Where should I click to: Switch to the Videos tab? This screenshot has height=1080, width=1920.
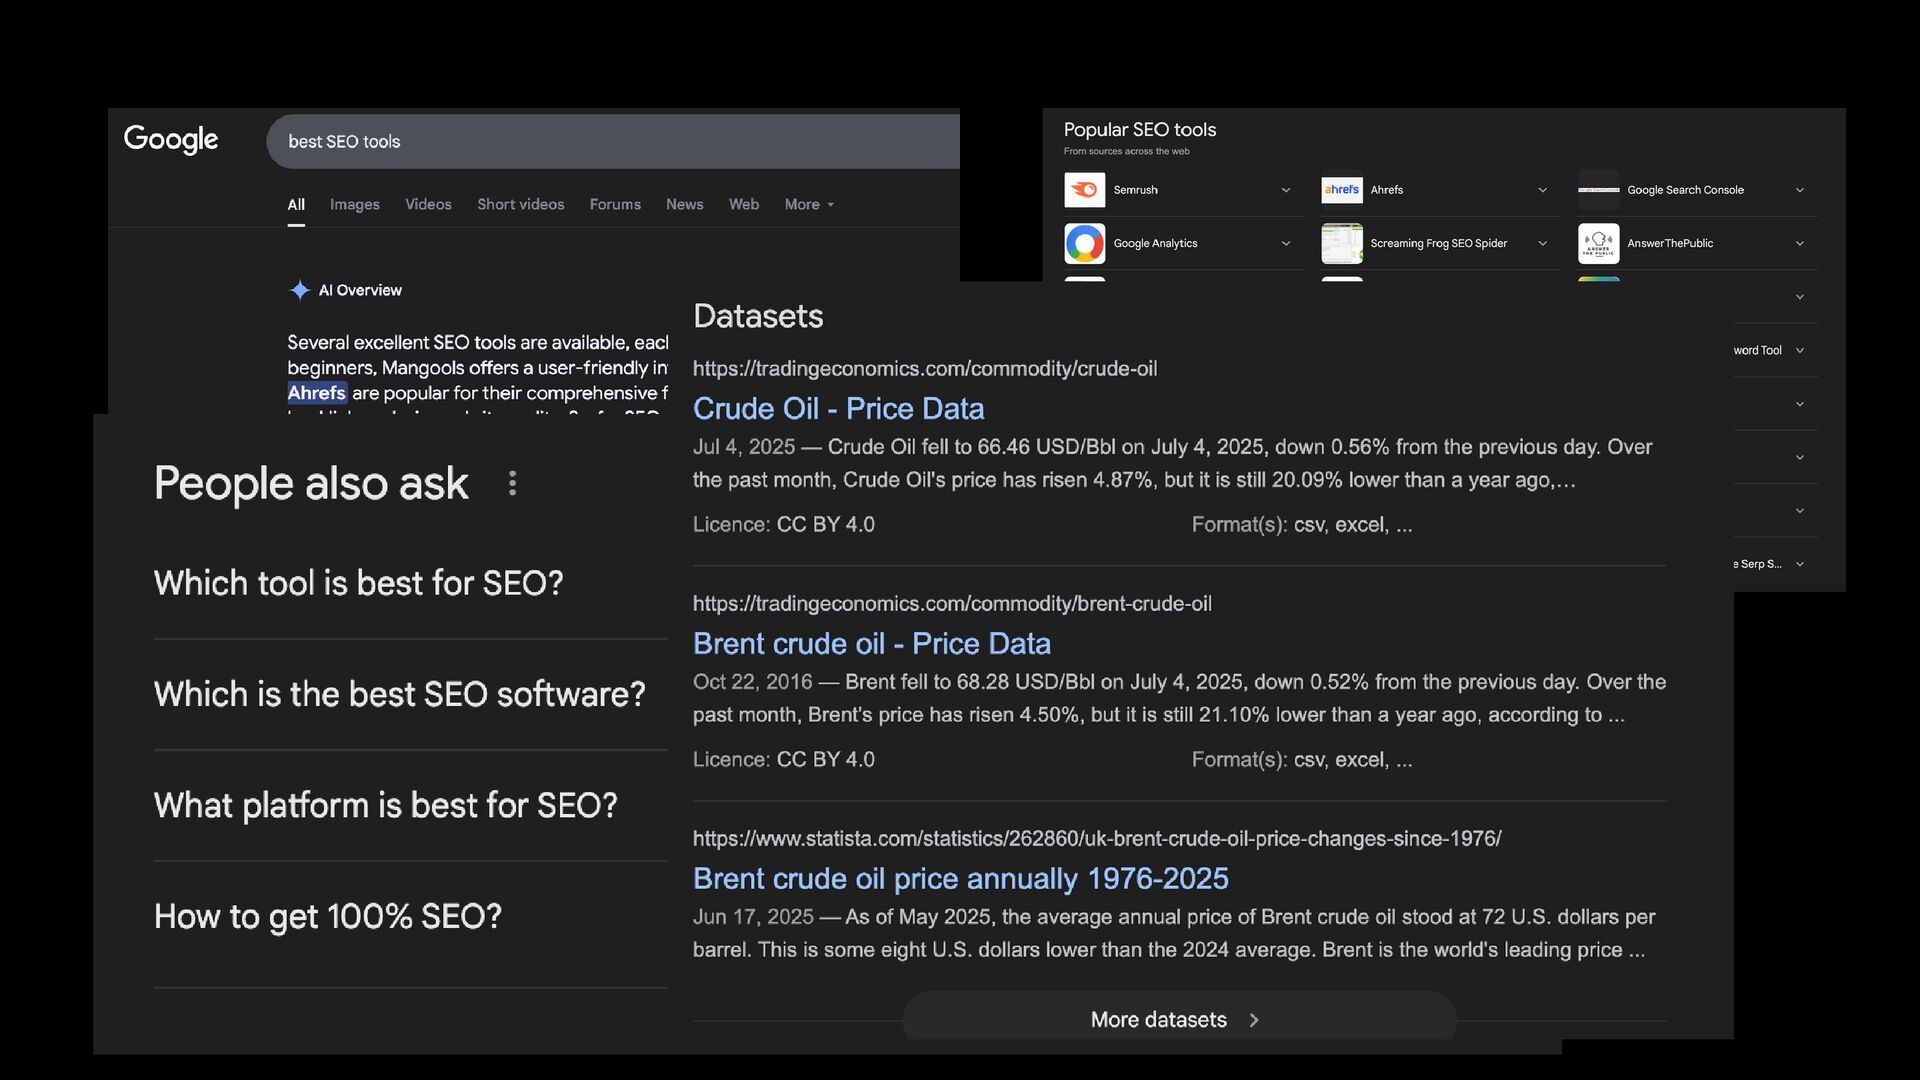click(428, 204)
